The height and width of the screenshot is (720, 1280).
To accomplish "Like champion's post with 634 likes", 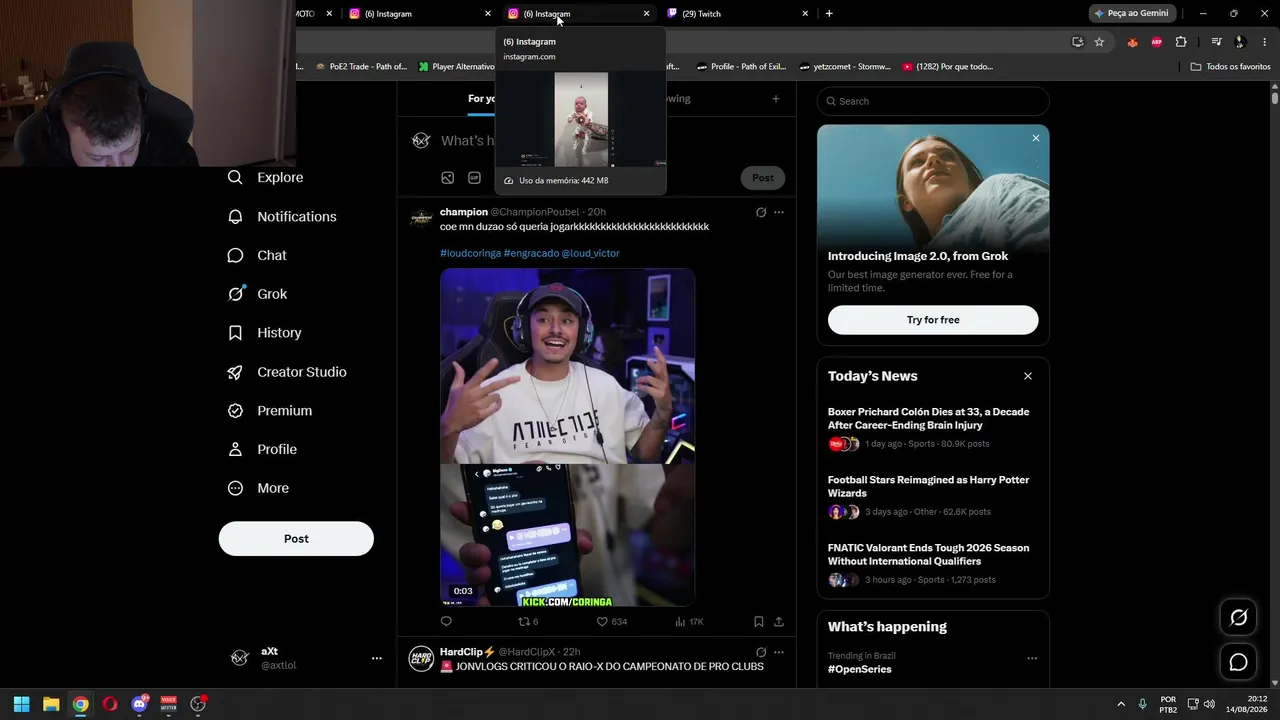I will coord(611,621).
